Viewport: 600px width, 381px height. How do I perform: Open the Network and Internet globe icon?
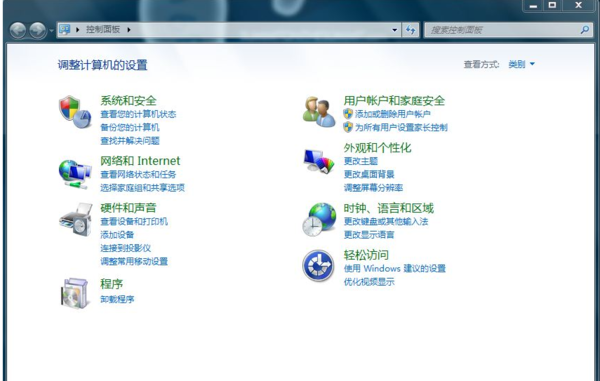[x=75, y=174]
